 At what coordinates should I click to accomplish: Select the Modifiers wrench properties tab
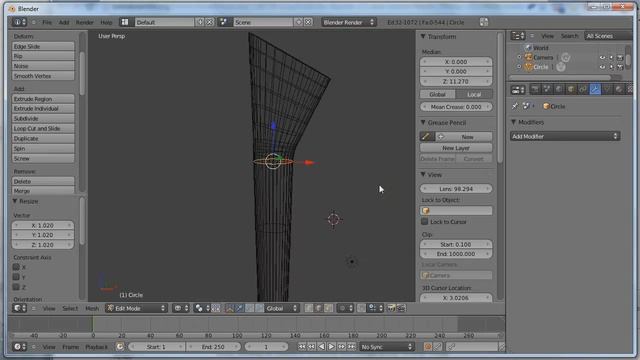click(x=595, y=89)
